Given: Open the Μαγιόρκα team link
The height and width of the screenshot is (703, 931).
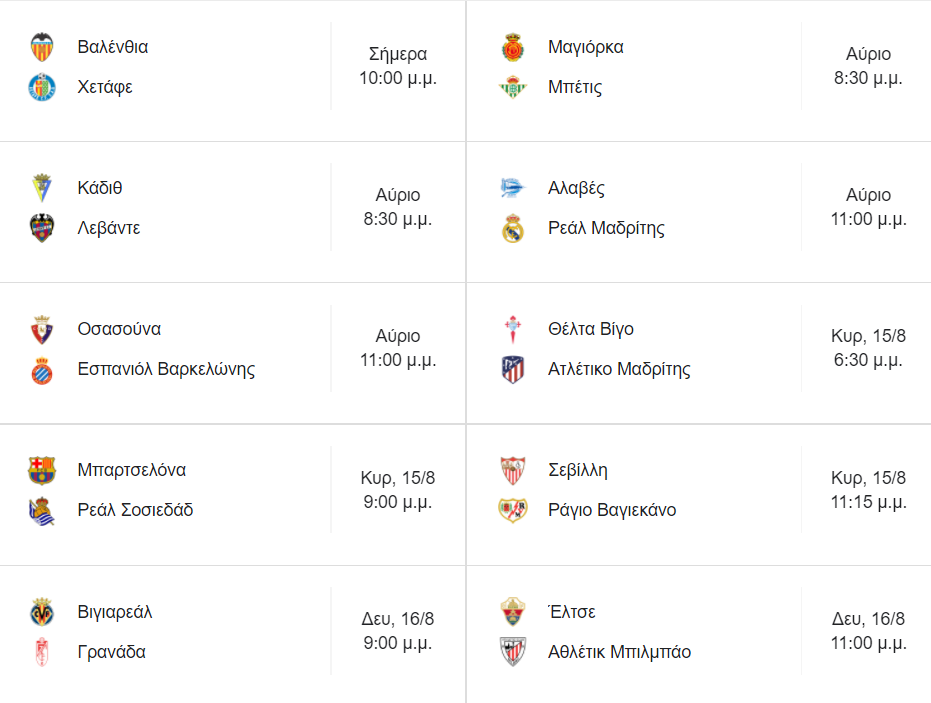Looking at the screenshot, I should (x=585, y=47).
